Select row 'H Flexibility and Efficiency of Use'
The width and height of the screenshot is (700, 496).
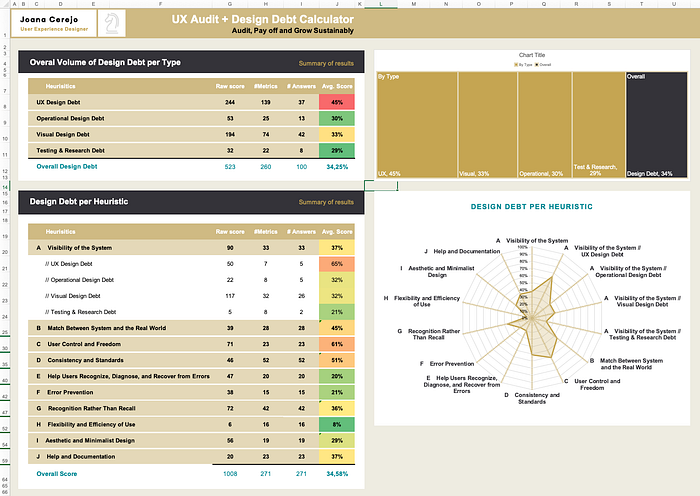[192, 425]
